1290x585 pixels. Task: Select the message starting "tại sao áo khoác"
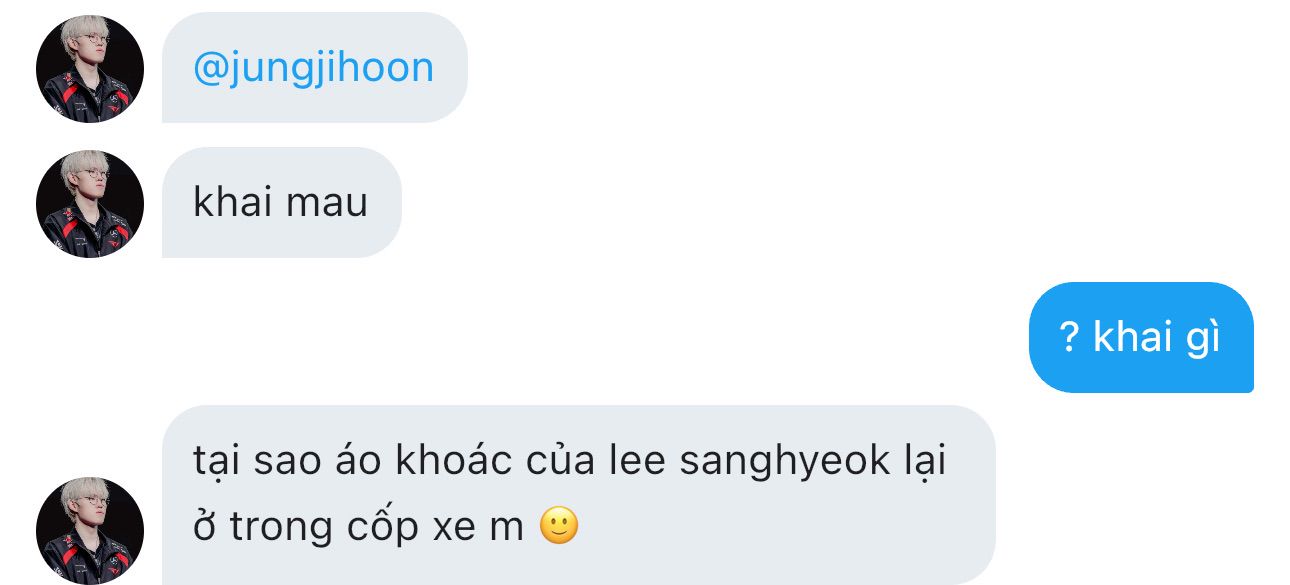[x=579, y=494]
